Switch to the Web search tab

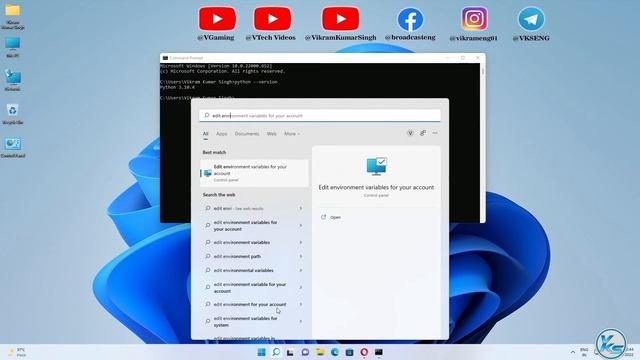point(271,134)
